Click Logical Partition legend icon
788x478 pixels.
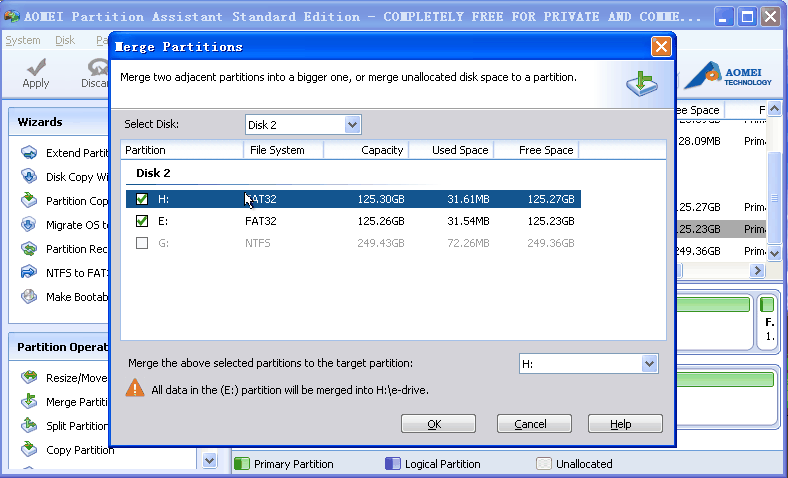tap(392, 463)
